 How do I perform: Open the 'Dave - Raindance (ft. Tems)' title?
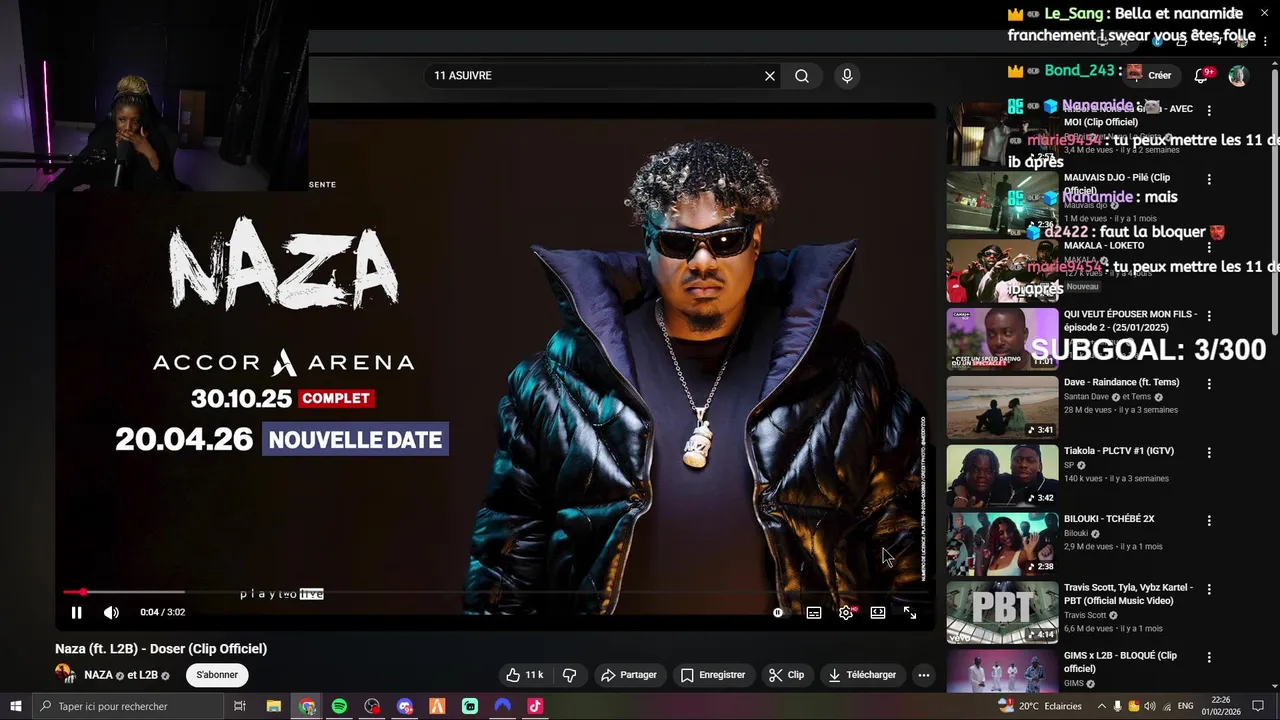pos(1121,382)
